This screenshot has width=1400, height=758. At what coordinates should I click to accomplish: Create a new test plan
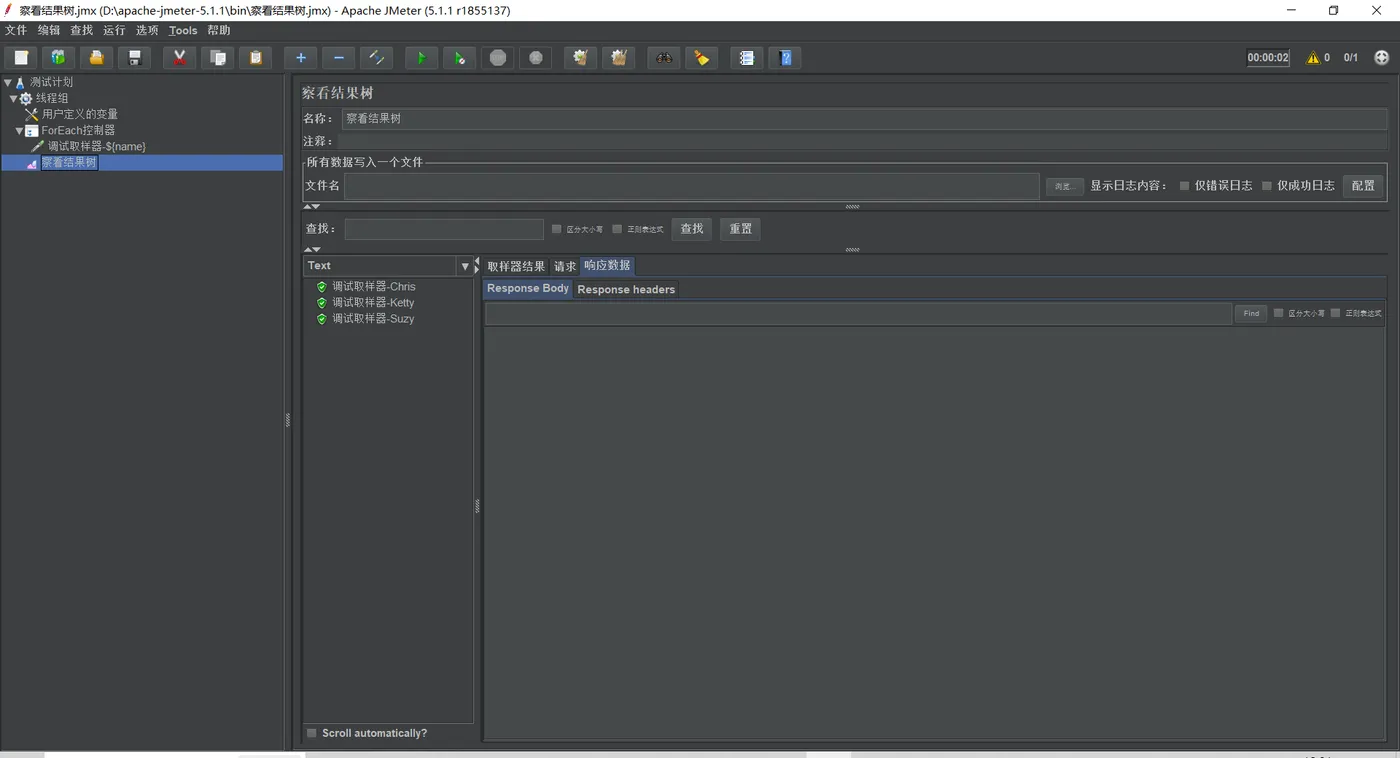pos(20,58)
